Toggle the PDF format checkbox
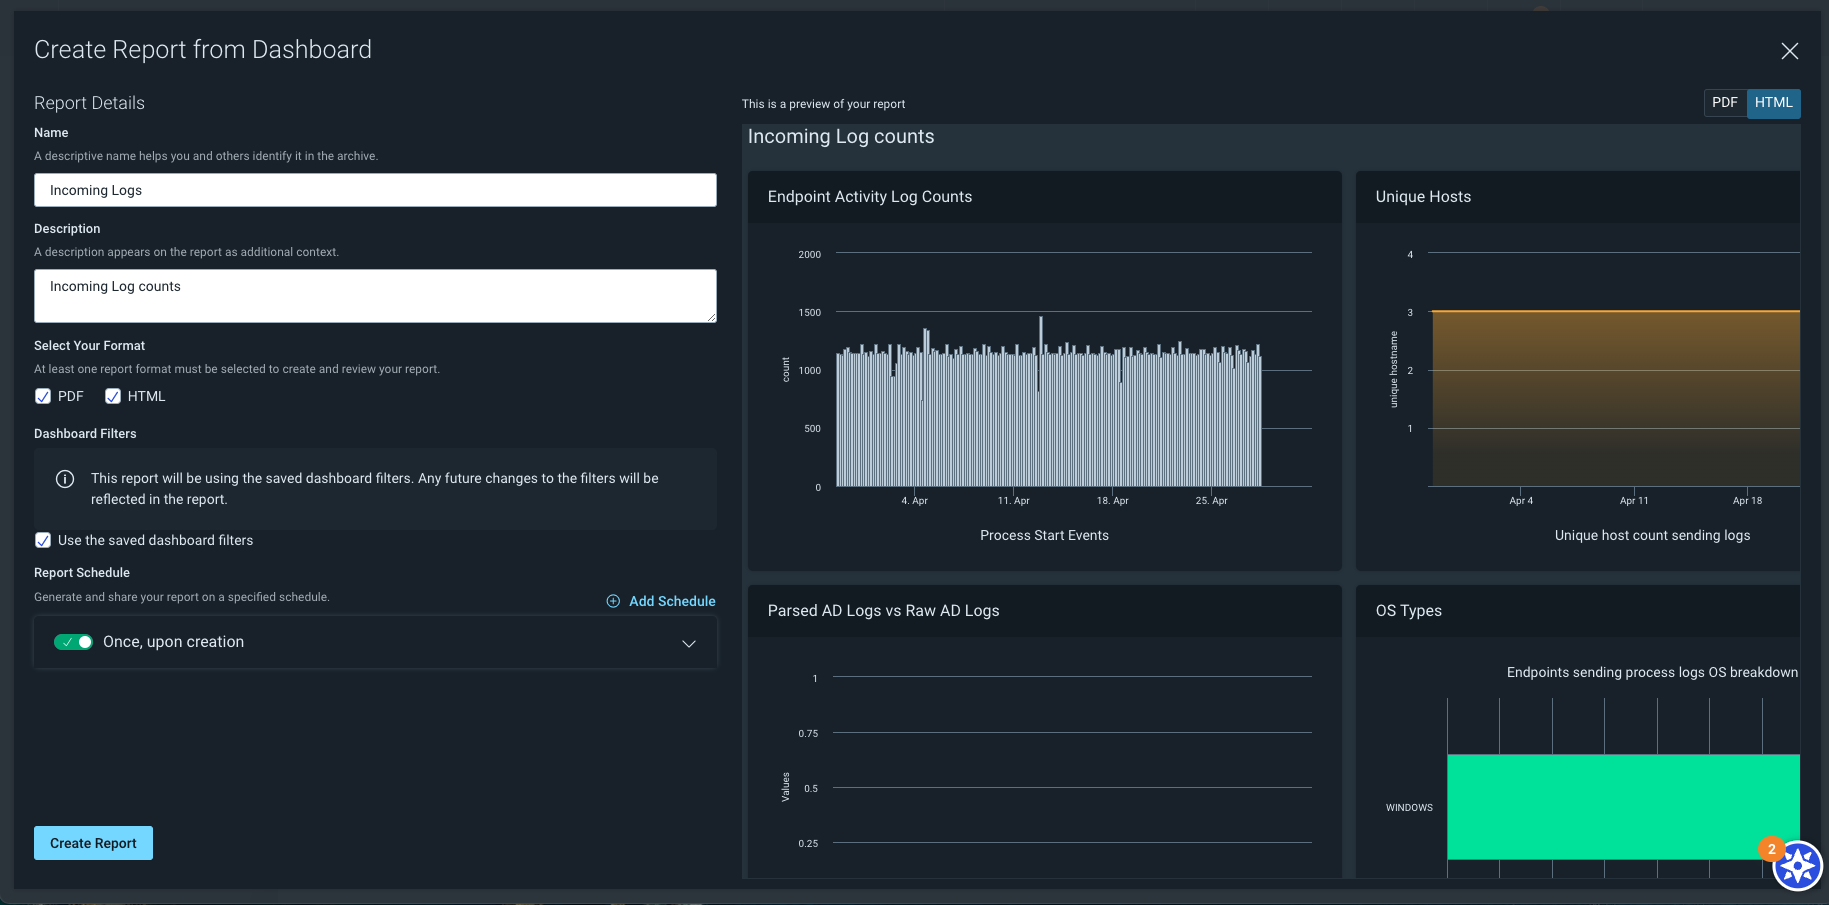Image resolution: width=1829 pixels, height=905 pixels. coord(43,396)
